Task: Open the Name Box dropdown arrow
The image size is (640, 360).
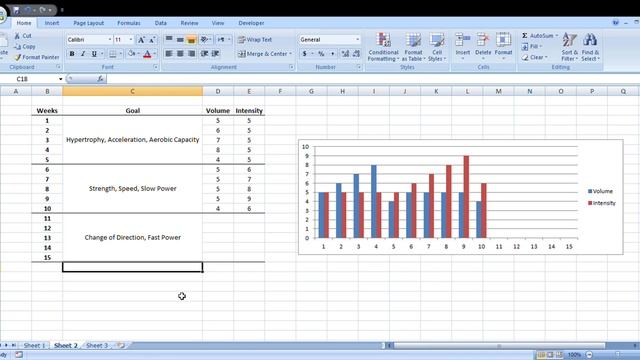Action: [60, 79]
